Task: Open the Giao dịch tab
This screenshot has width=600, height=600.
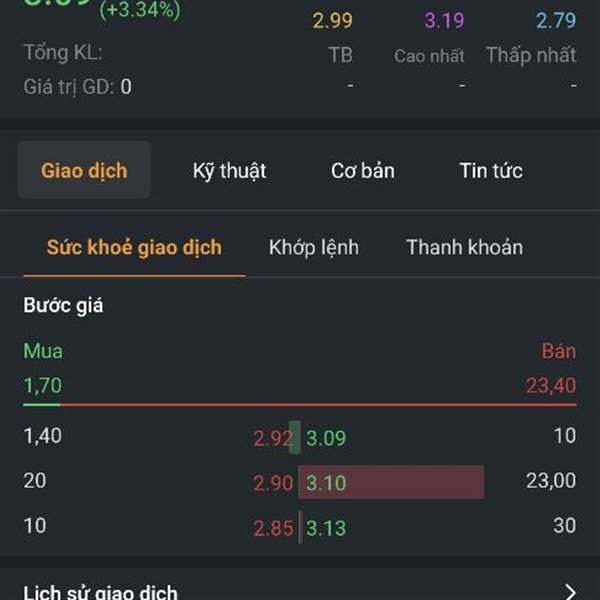Action: (84, 170)
